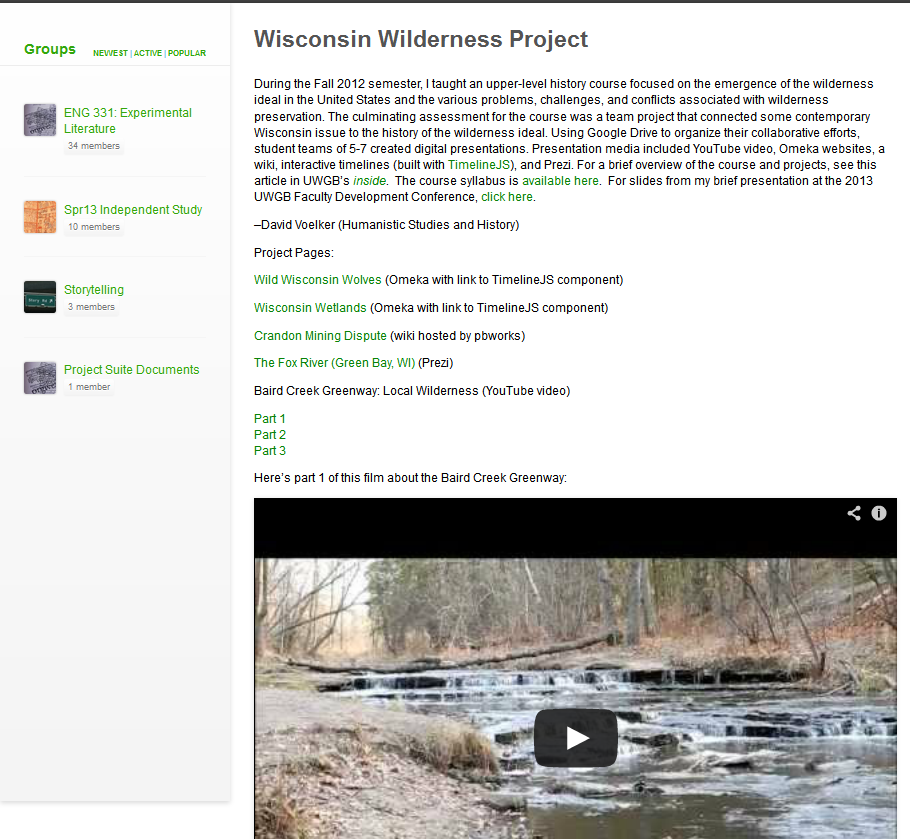Open syllabus via available here link
Image resolution: width=910 pixels, height=839 pixels.
(x=560, y=181)
